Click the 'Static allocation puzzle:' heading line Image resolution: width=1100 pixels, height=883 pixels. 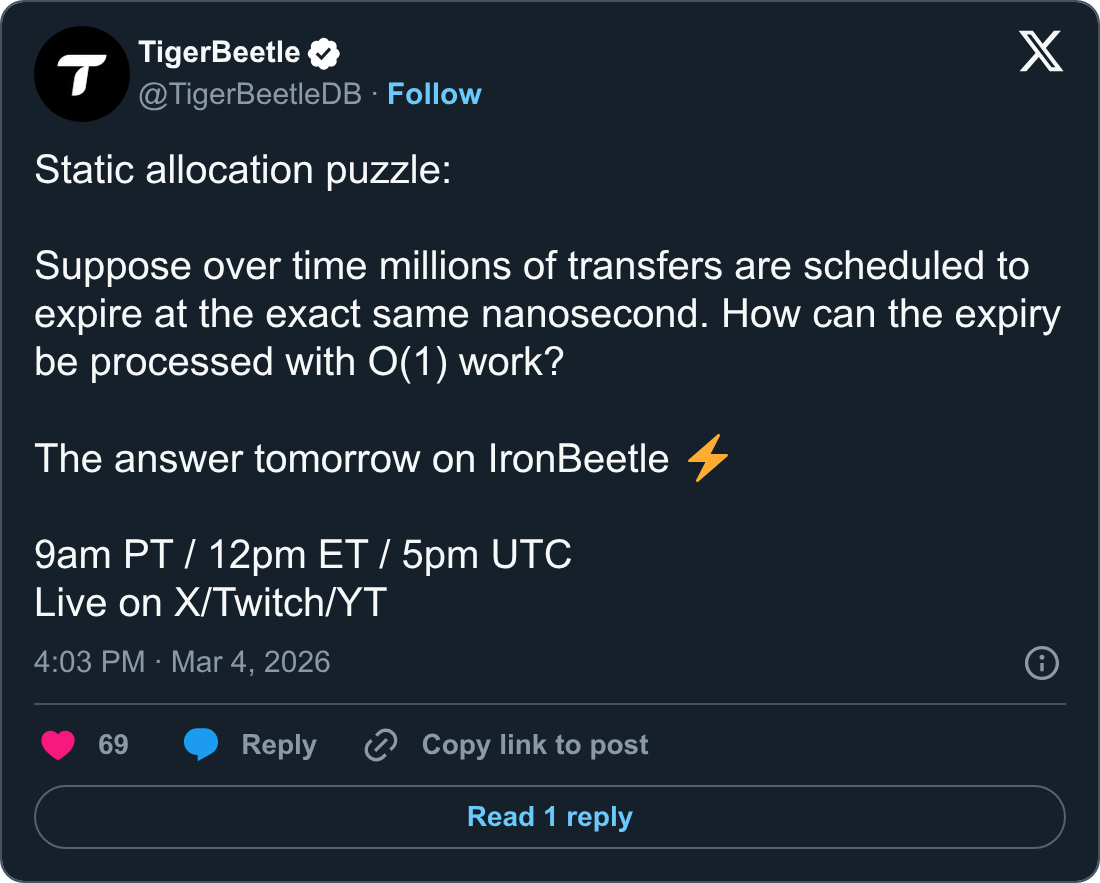pos(243,170)
